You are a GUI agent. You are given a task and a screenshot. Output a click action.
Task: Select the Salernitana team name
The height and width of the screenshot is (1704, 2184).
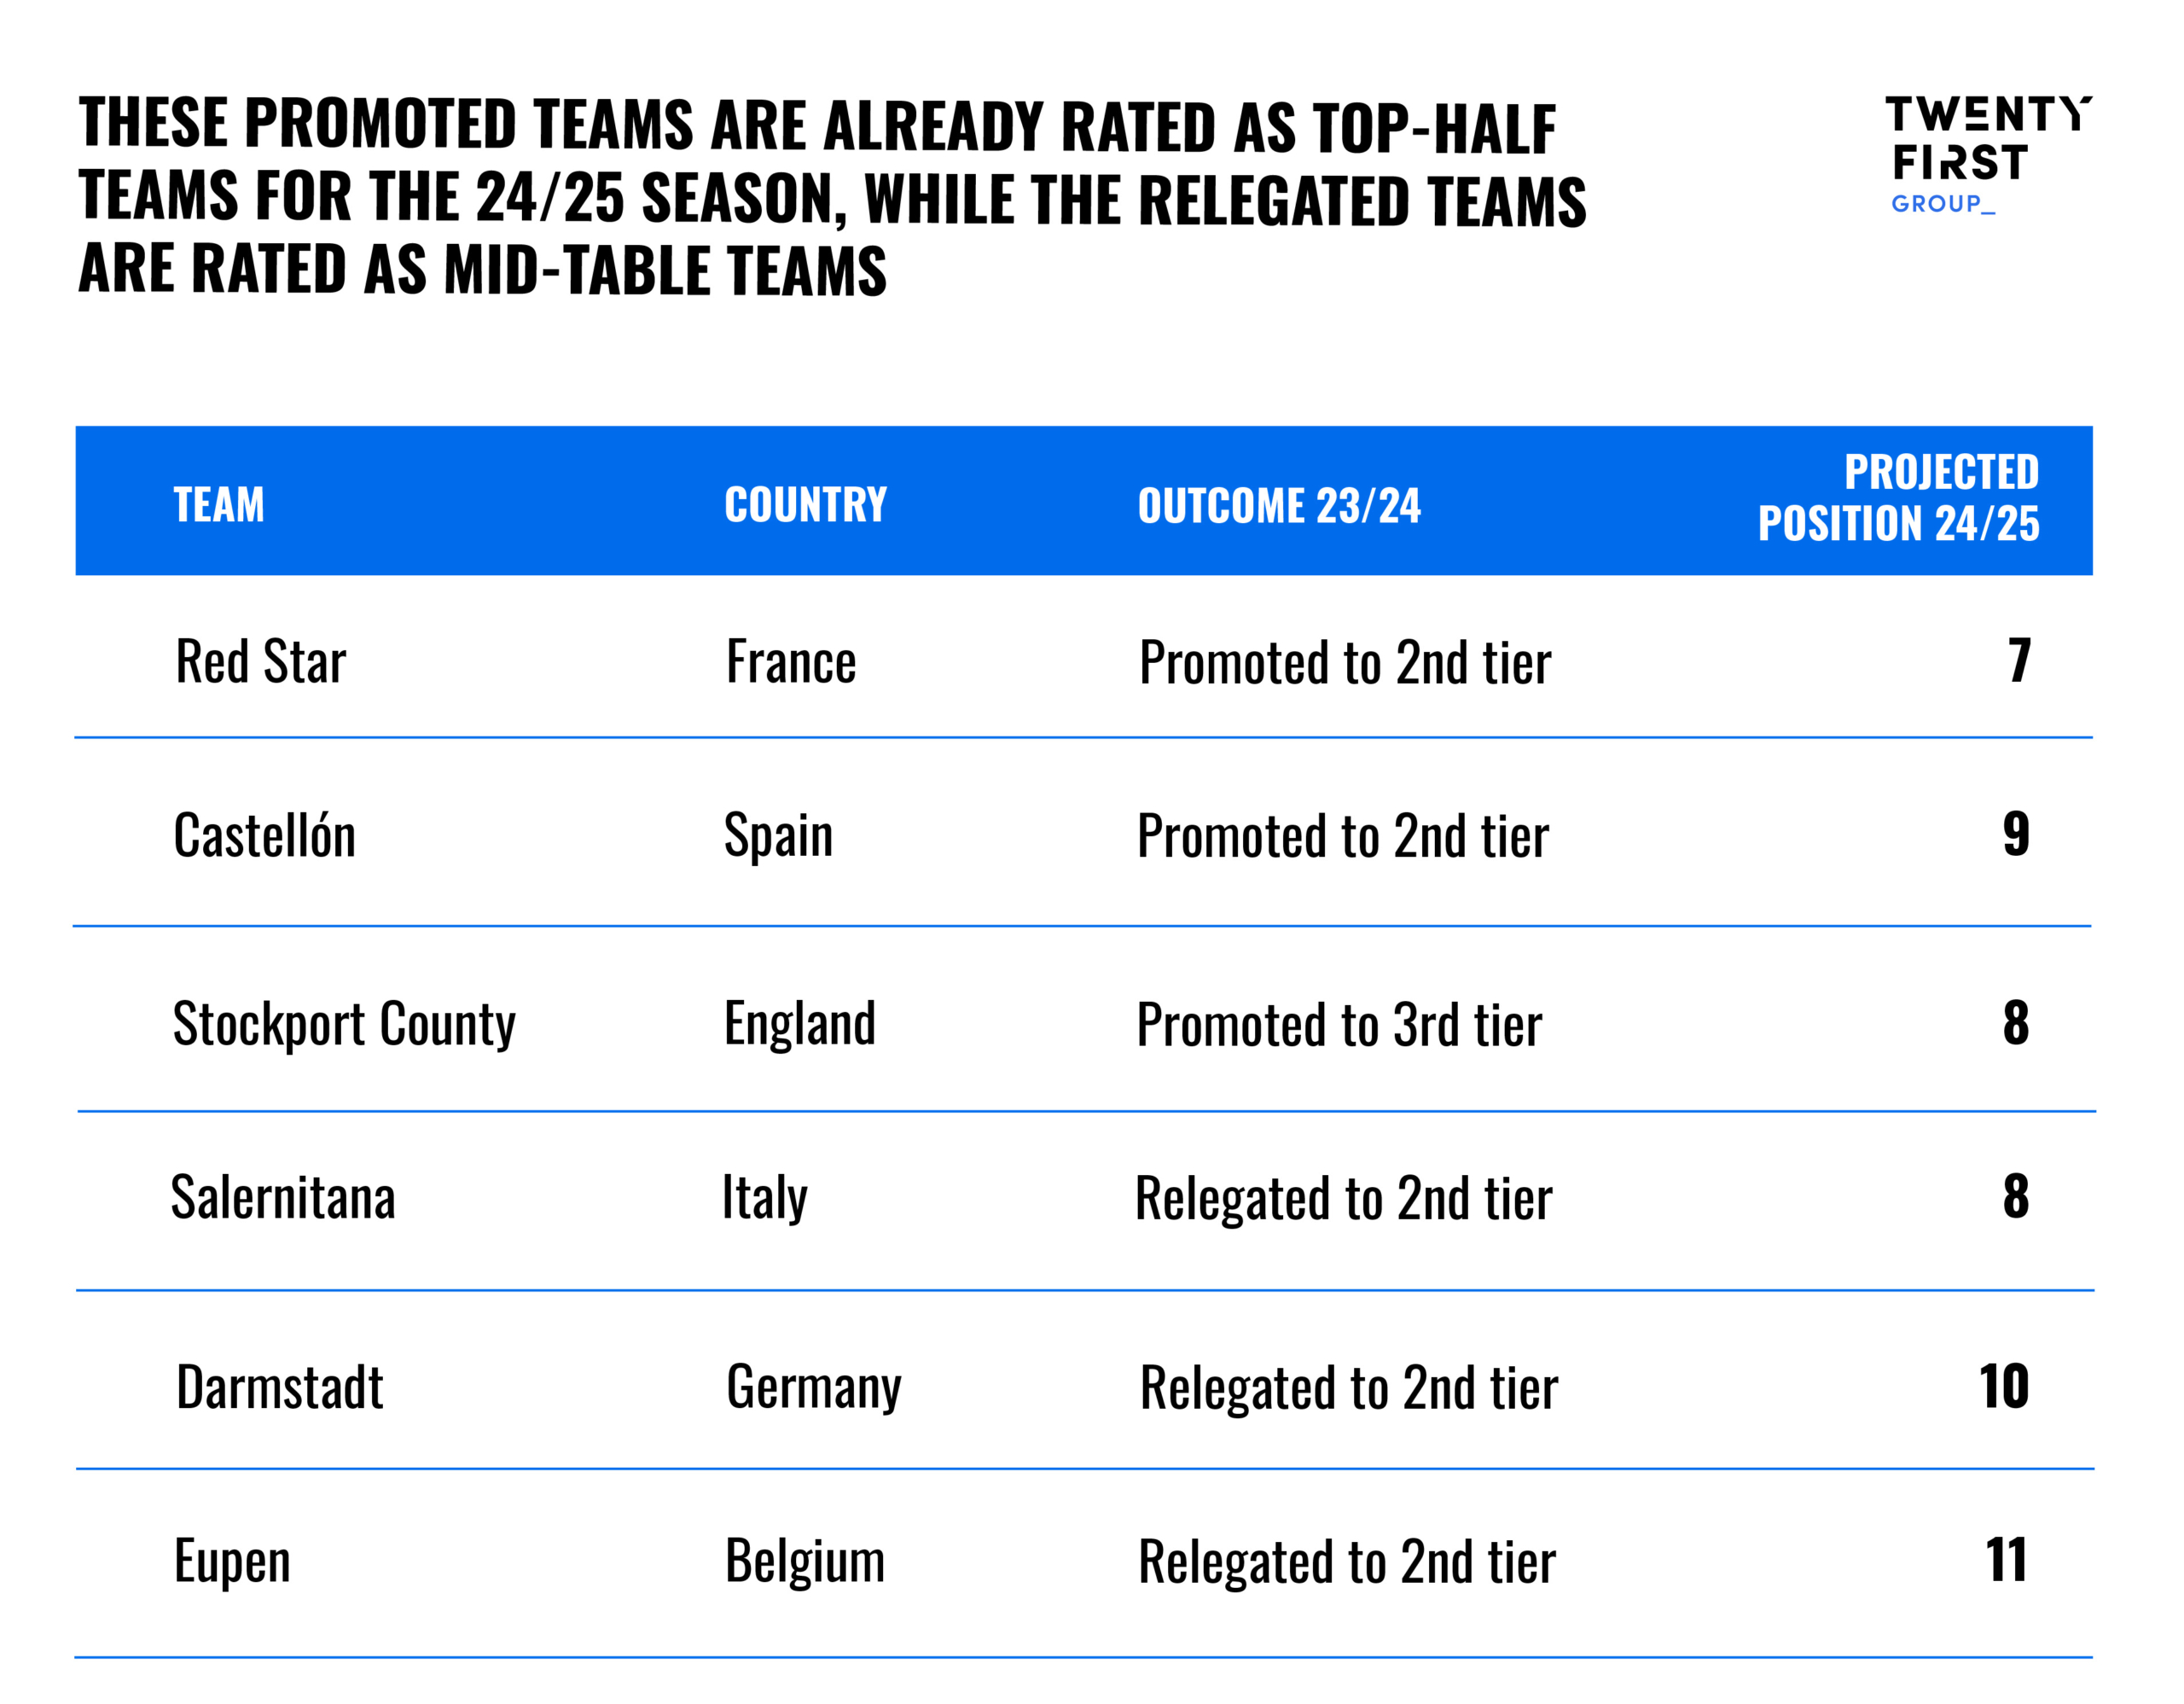[283, 1198]
